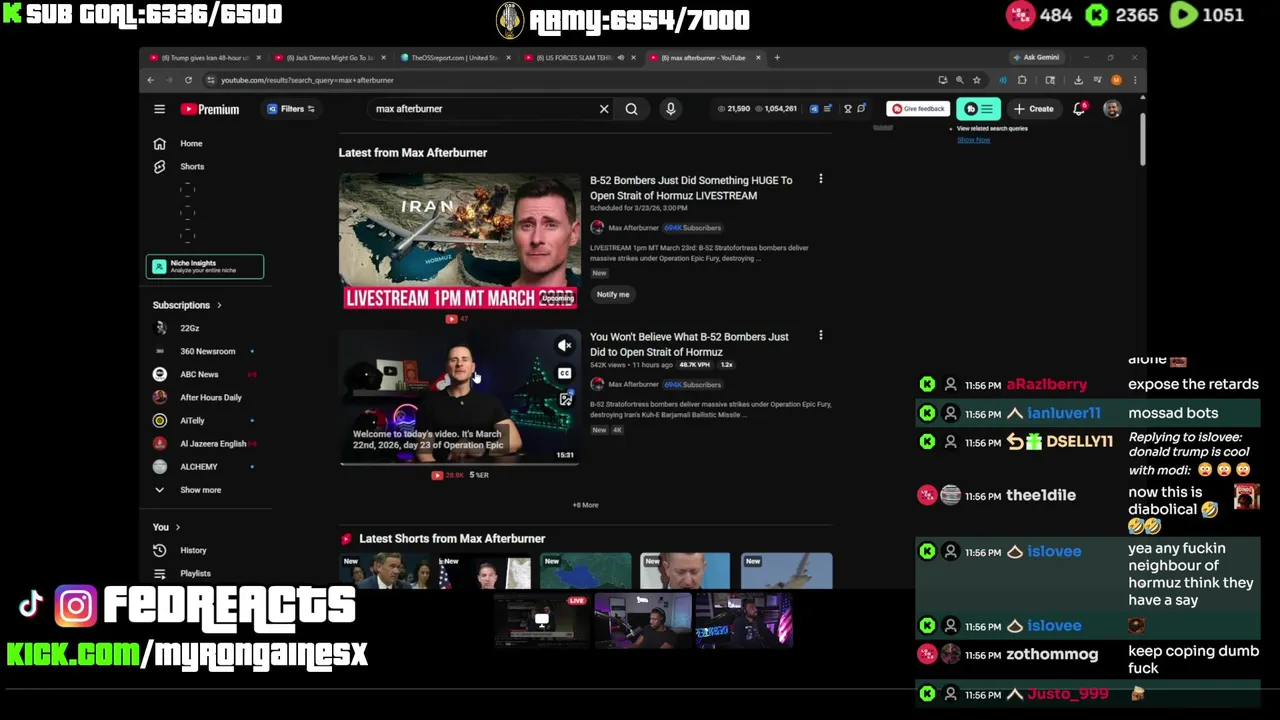Click the Give feedback button
The image size is (1280, 720).
click(918, 109)
